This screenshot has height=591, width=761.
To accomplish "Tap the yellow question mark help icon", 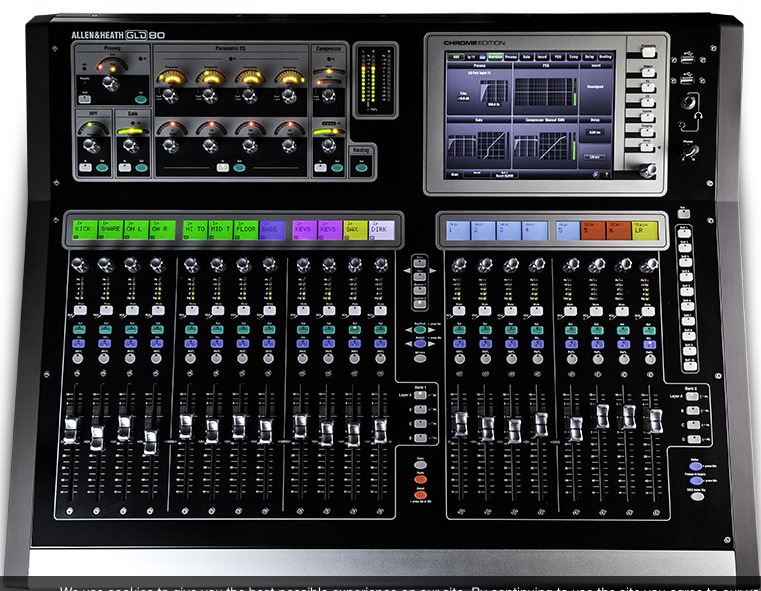I will [x=607, y=174].
